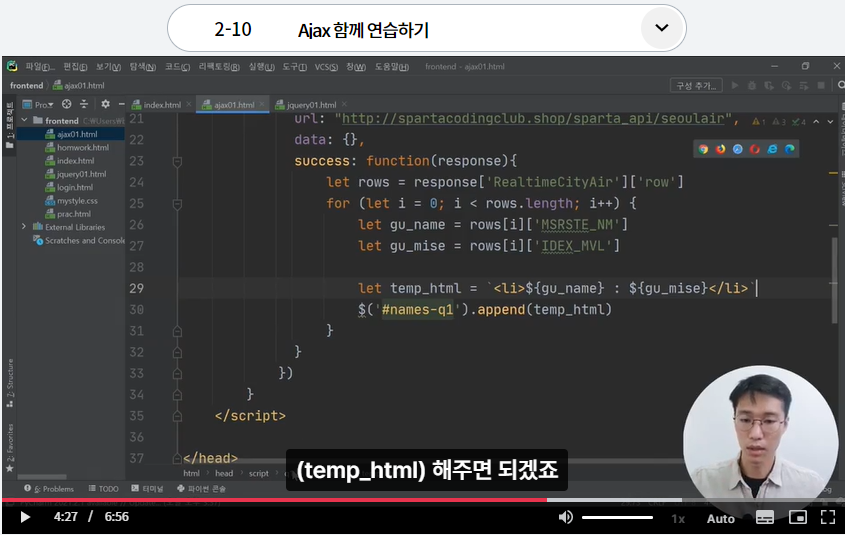Click the search magnifier icon
Image resolution: width=845 pixels, height=535 pixels.
pyautogui.click(x=841, y=85)
